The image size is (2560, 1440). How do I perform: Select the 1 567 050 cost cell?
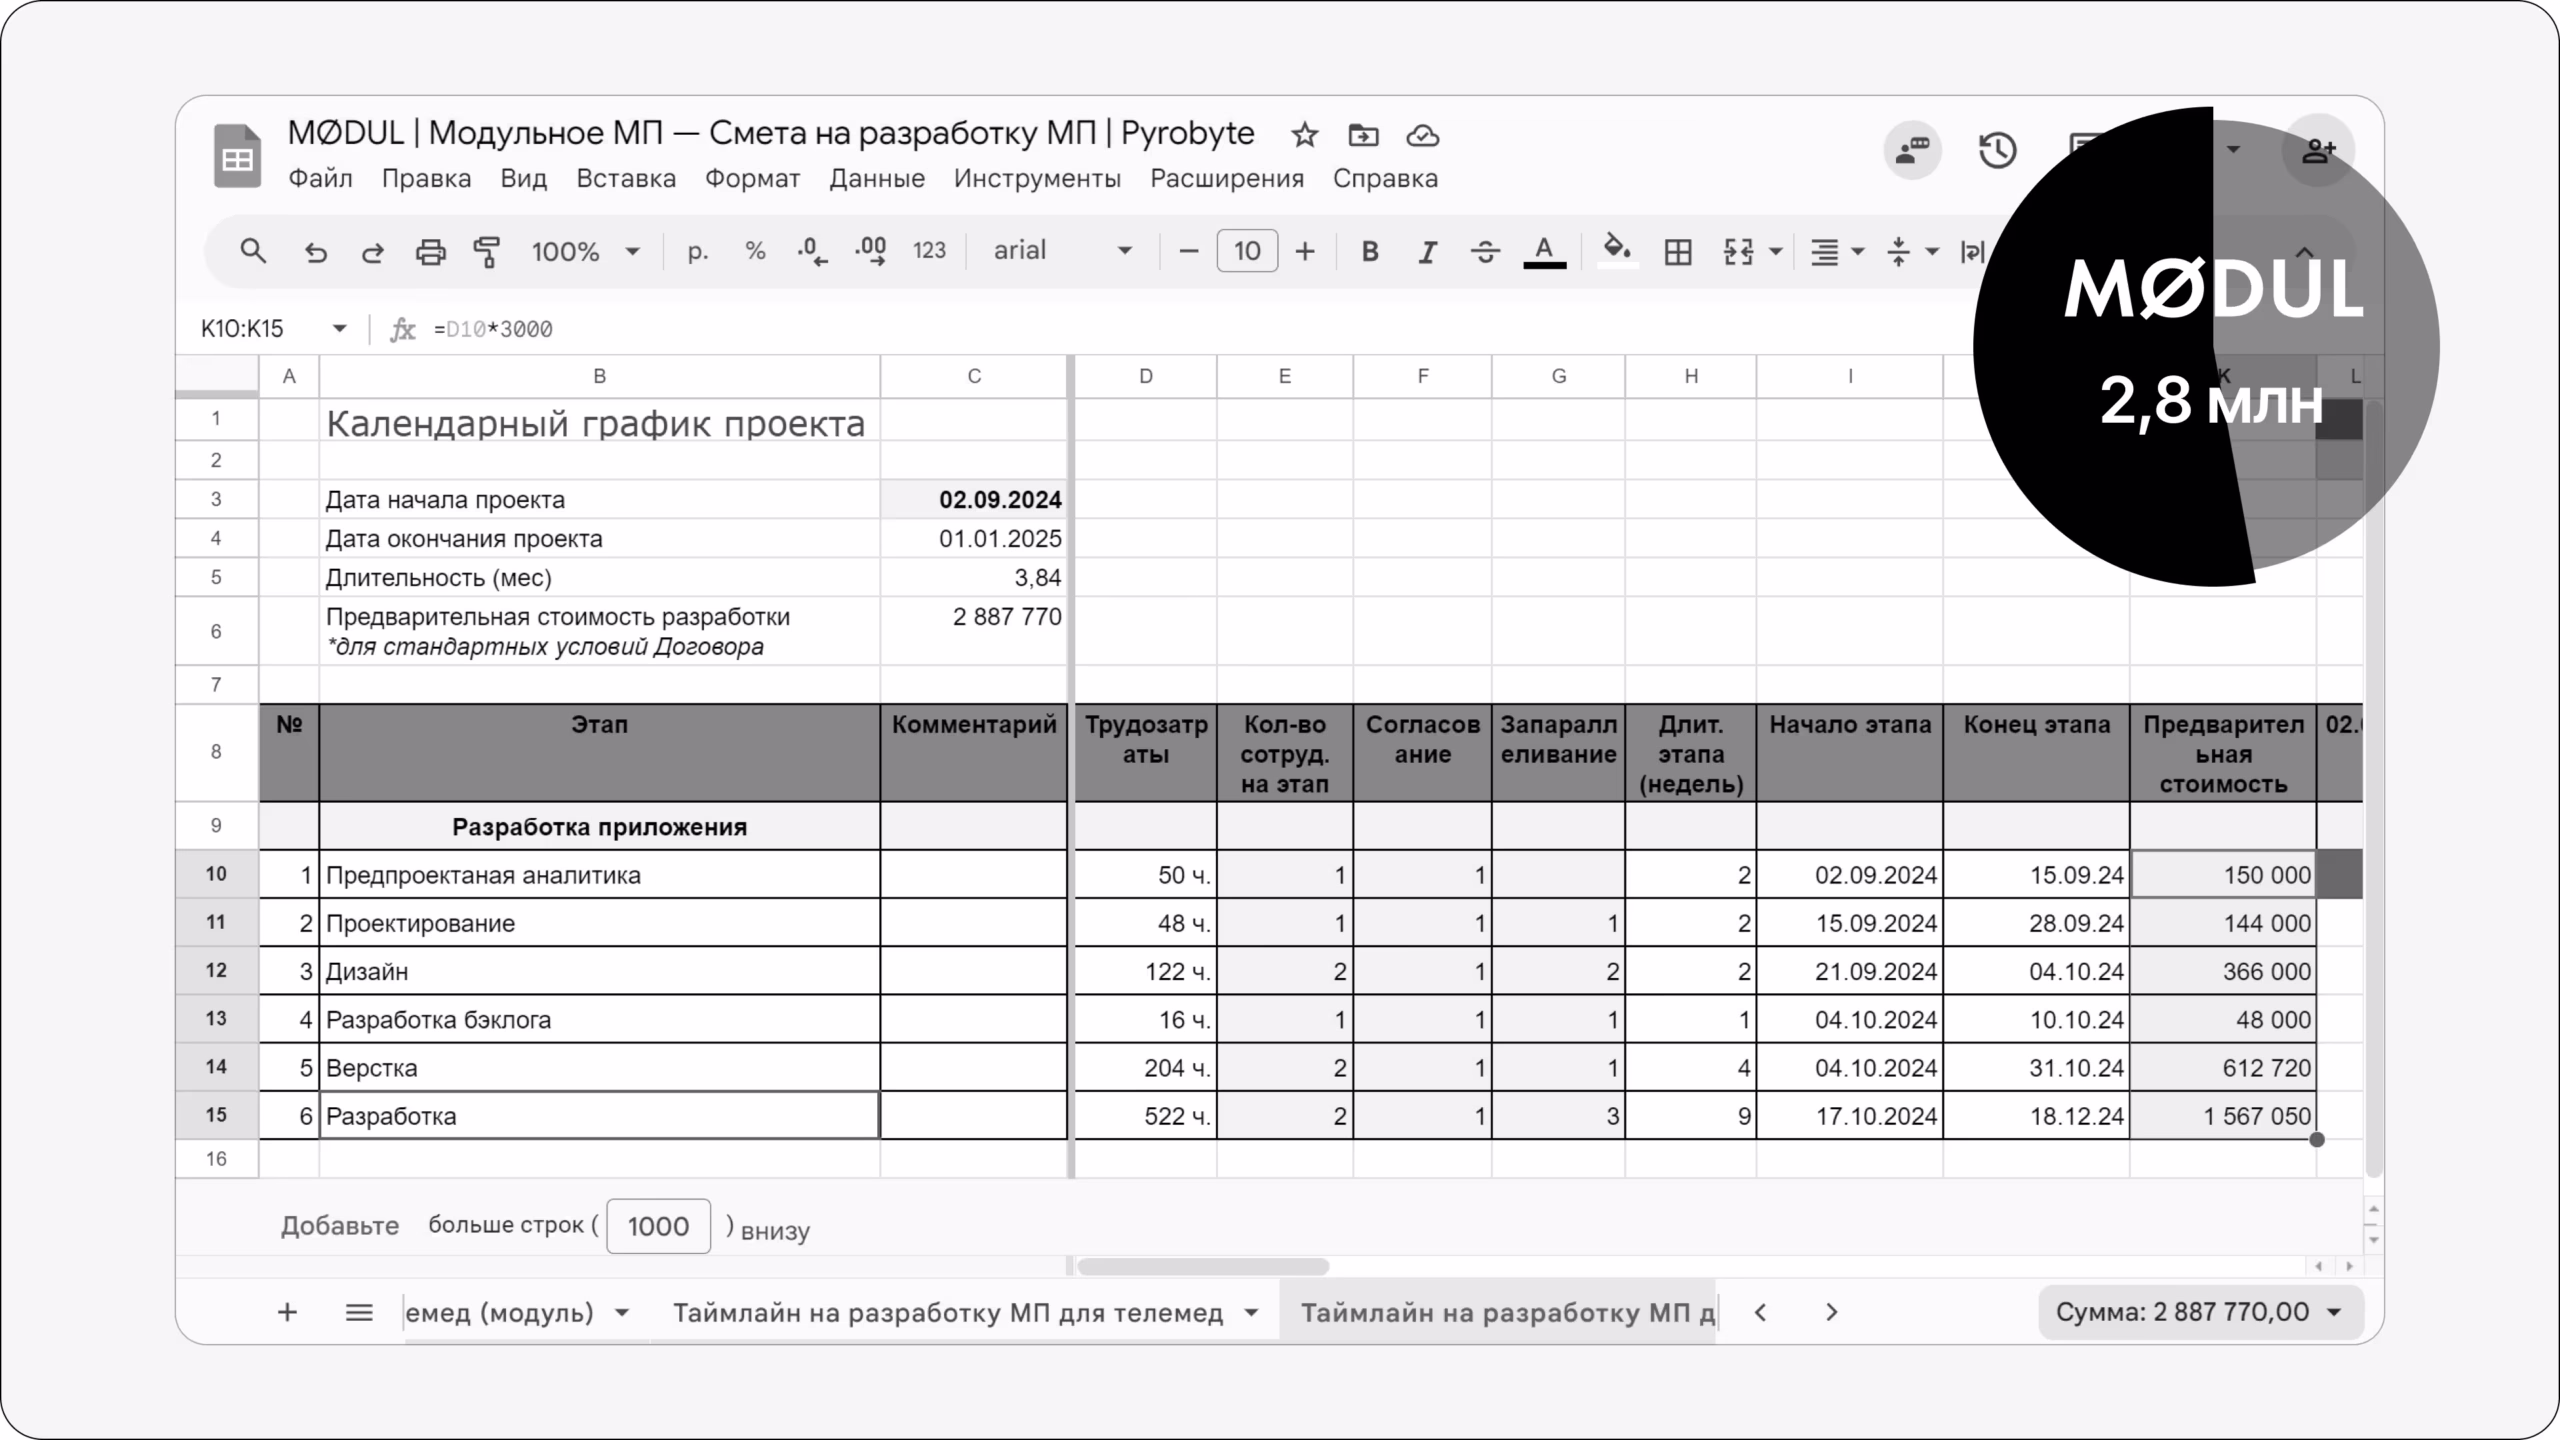pos(2223,1116)
